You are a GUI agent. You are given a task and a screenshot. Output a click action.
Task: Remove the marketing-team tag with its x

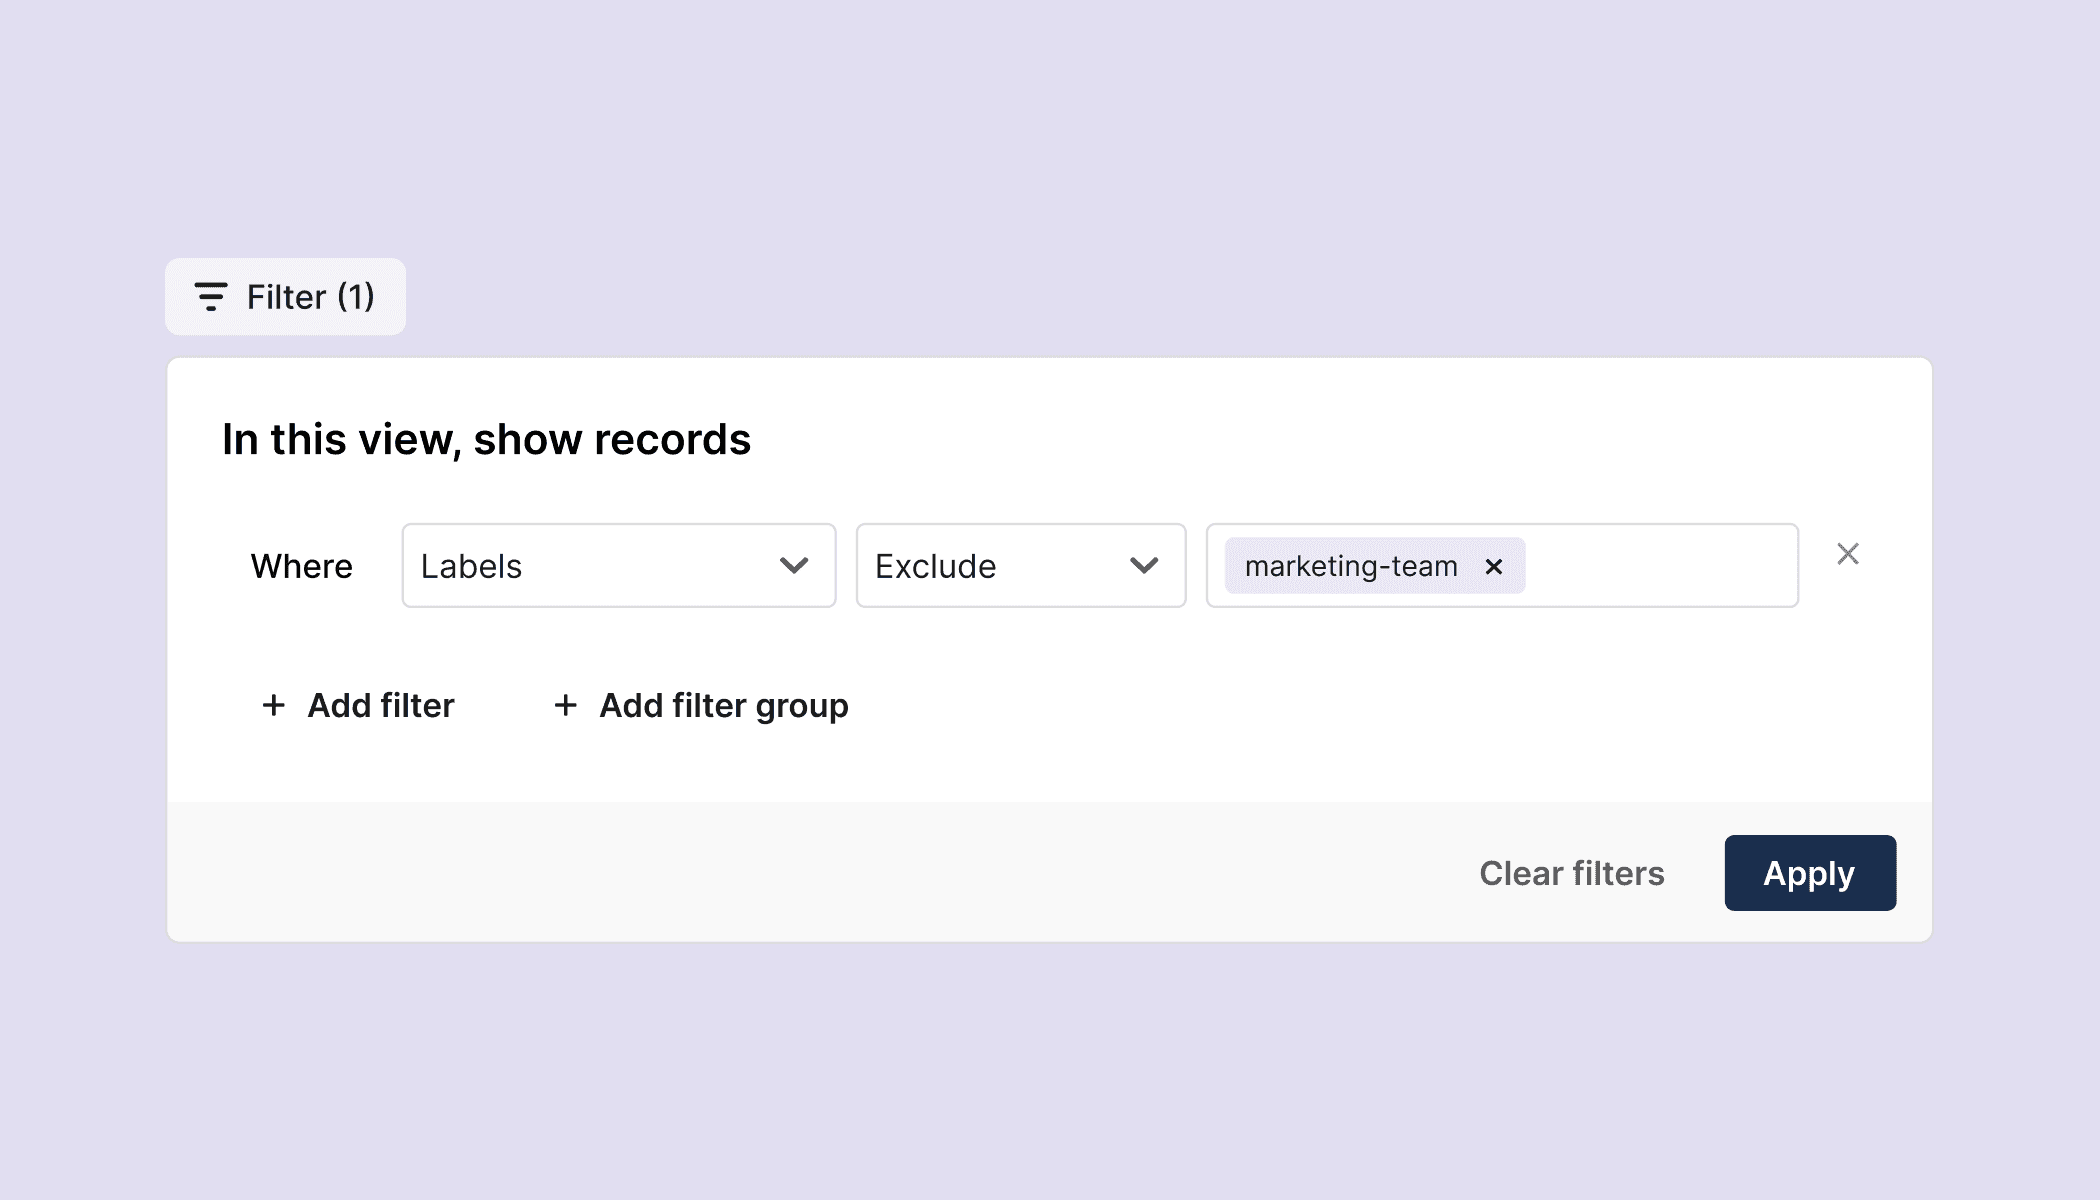pos(1494,567)
